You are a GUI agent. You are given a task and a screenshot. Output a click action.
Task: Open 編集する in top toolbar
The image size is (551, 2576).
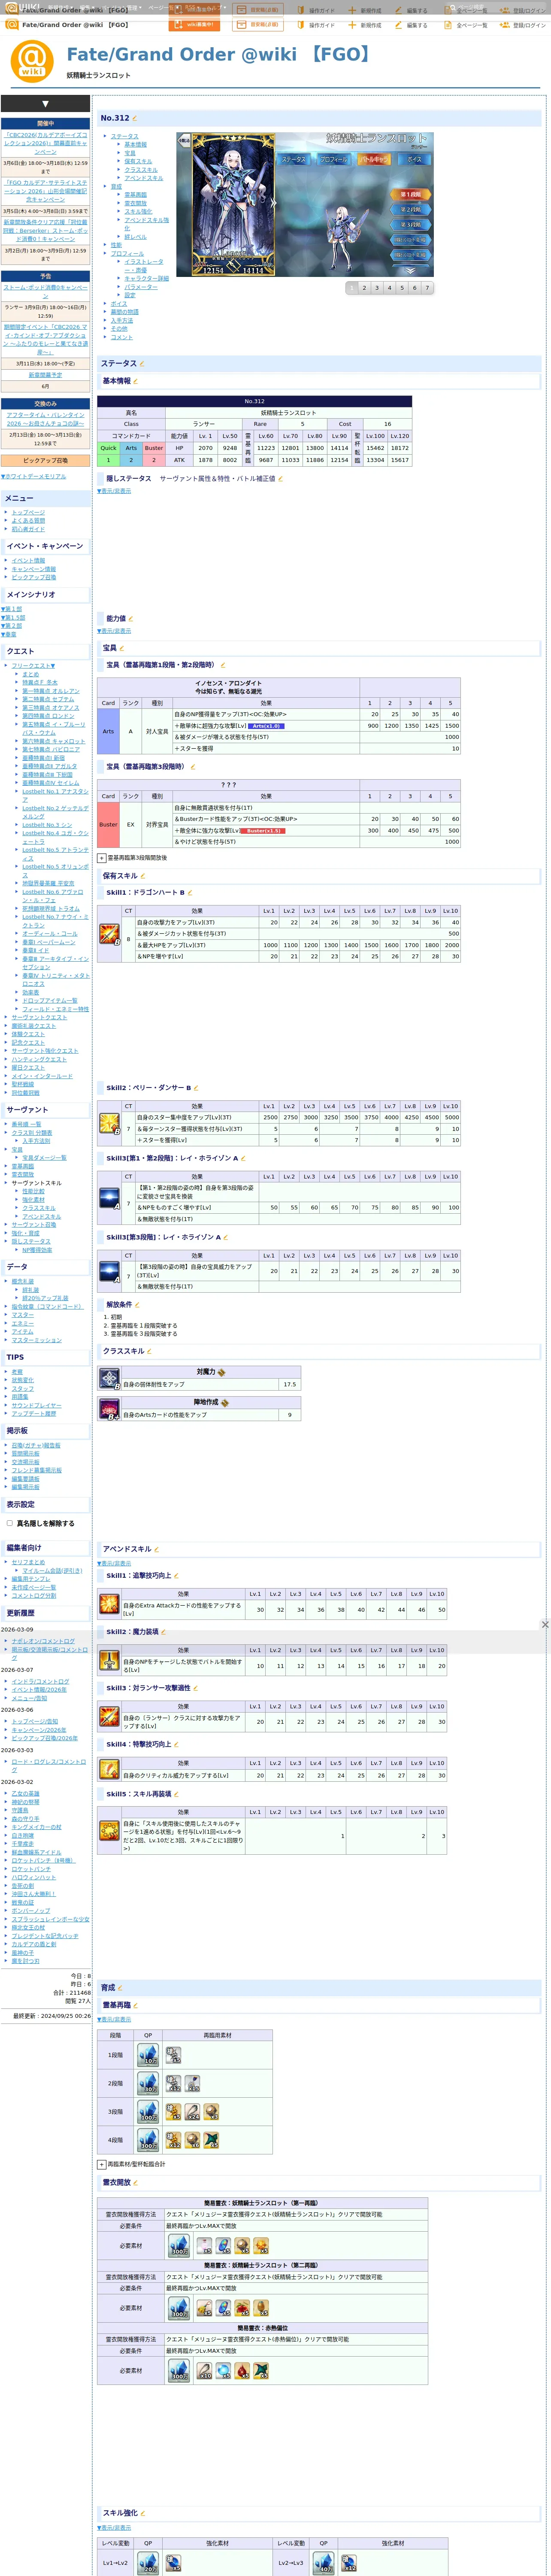coord(411,25)
